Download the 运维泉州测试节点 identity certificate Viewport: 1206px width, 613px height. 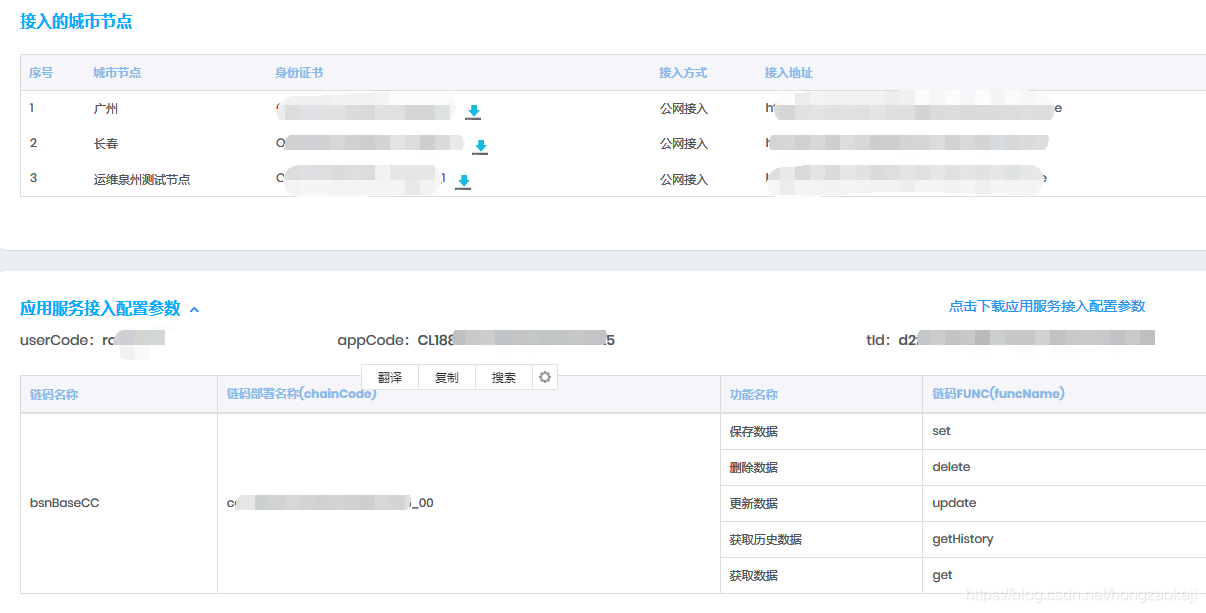click(463, 182)
